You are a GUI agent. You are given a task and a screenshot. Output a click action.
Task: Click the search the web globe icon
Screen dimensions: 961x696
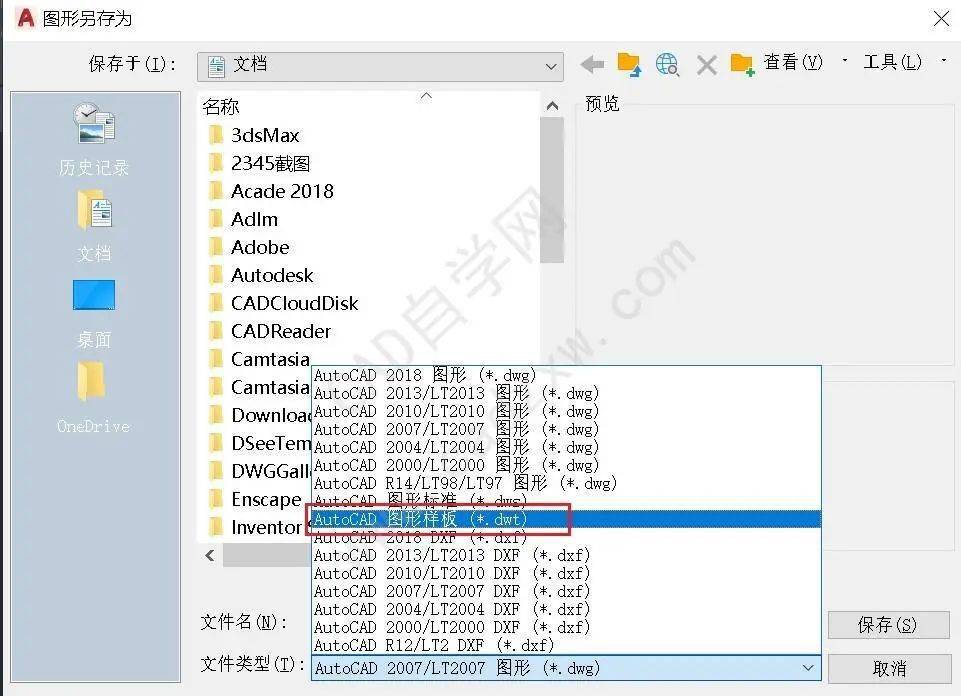[667, 64]
